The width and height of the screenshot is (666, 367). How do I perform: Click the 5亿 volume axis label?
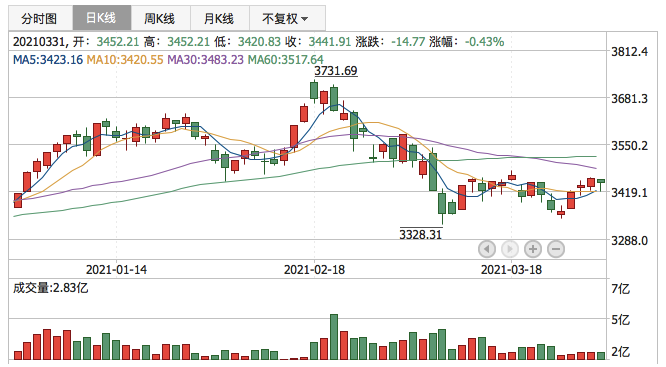click(x=621, y=320)
